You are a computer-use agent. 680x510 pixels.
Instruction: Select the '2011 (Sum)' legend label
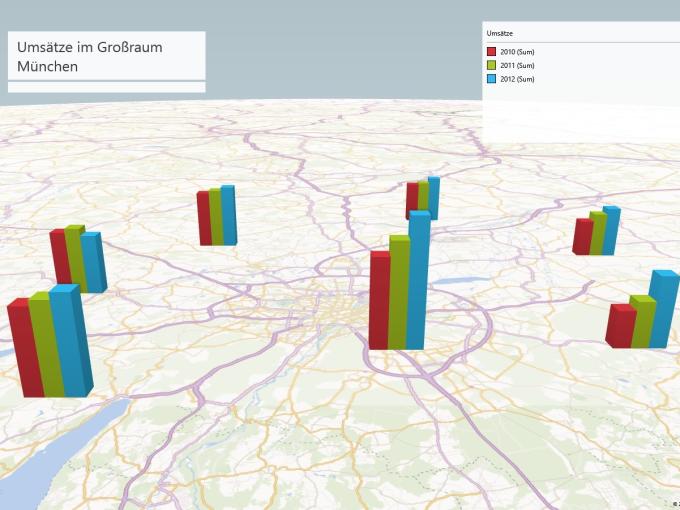pyautogui.click(x=517, y=65)
